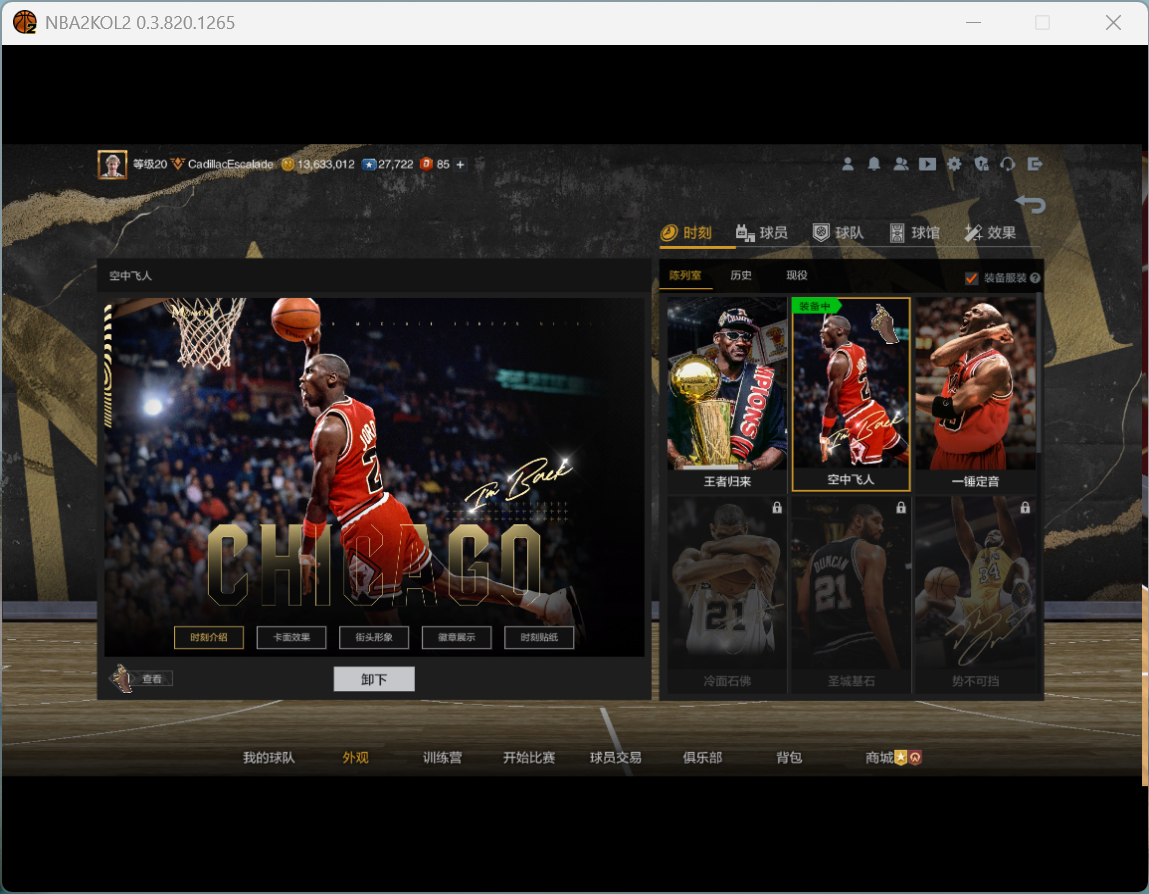Screen dimensions: 1149x894
Task: Switch to the 时刻 tab
Action: pos(687,233)
